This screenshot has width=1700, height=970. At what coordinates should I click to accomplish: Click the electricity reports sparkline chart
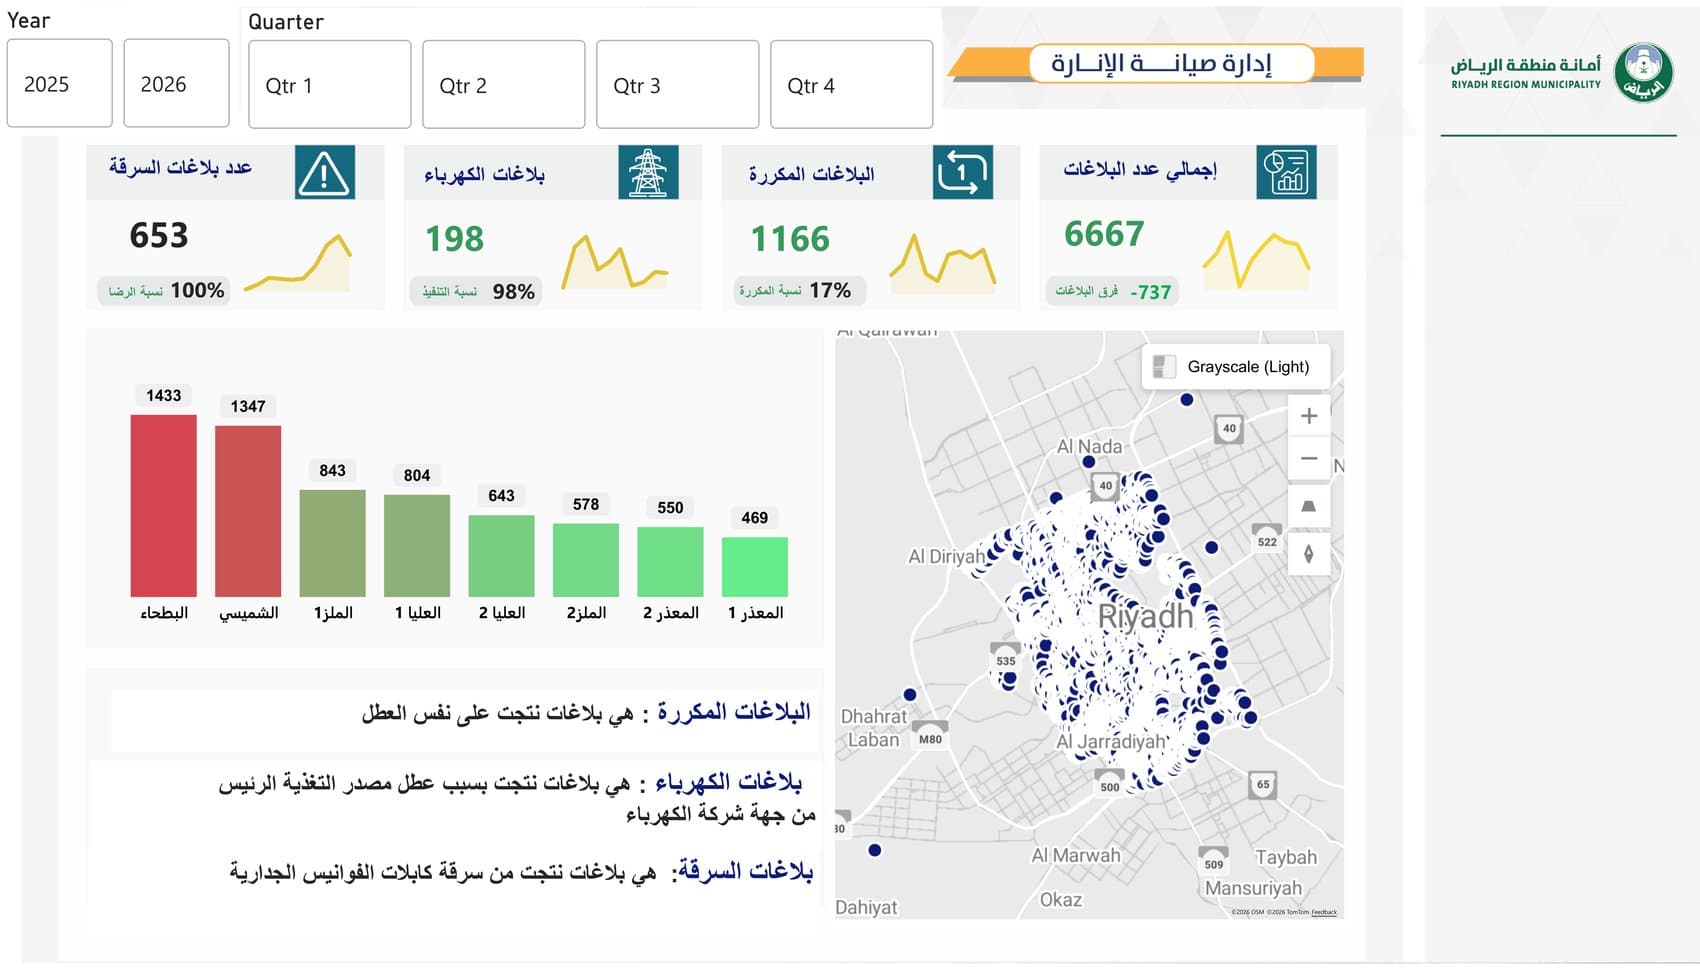tap(614, 263)
